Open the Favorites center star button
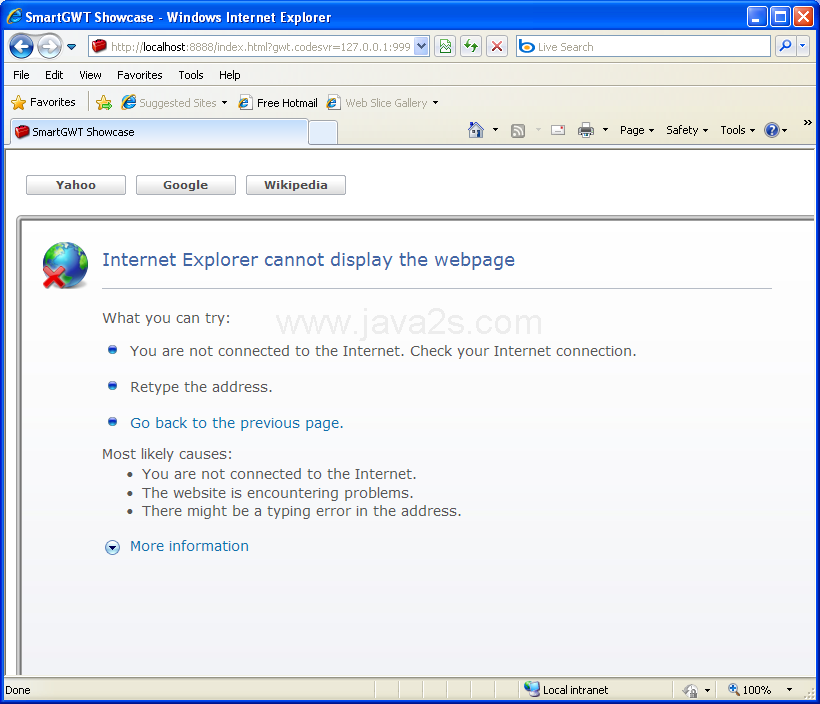The image size is (820, 704). point(43,103)
